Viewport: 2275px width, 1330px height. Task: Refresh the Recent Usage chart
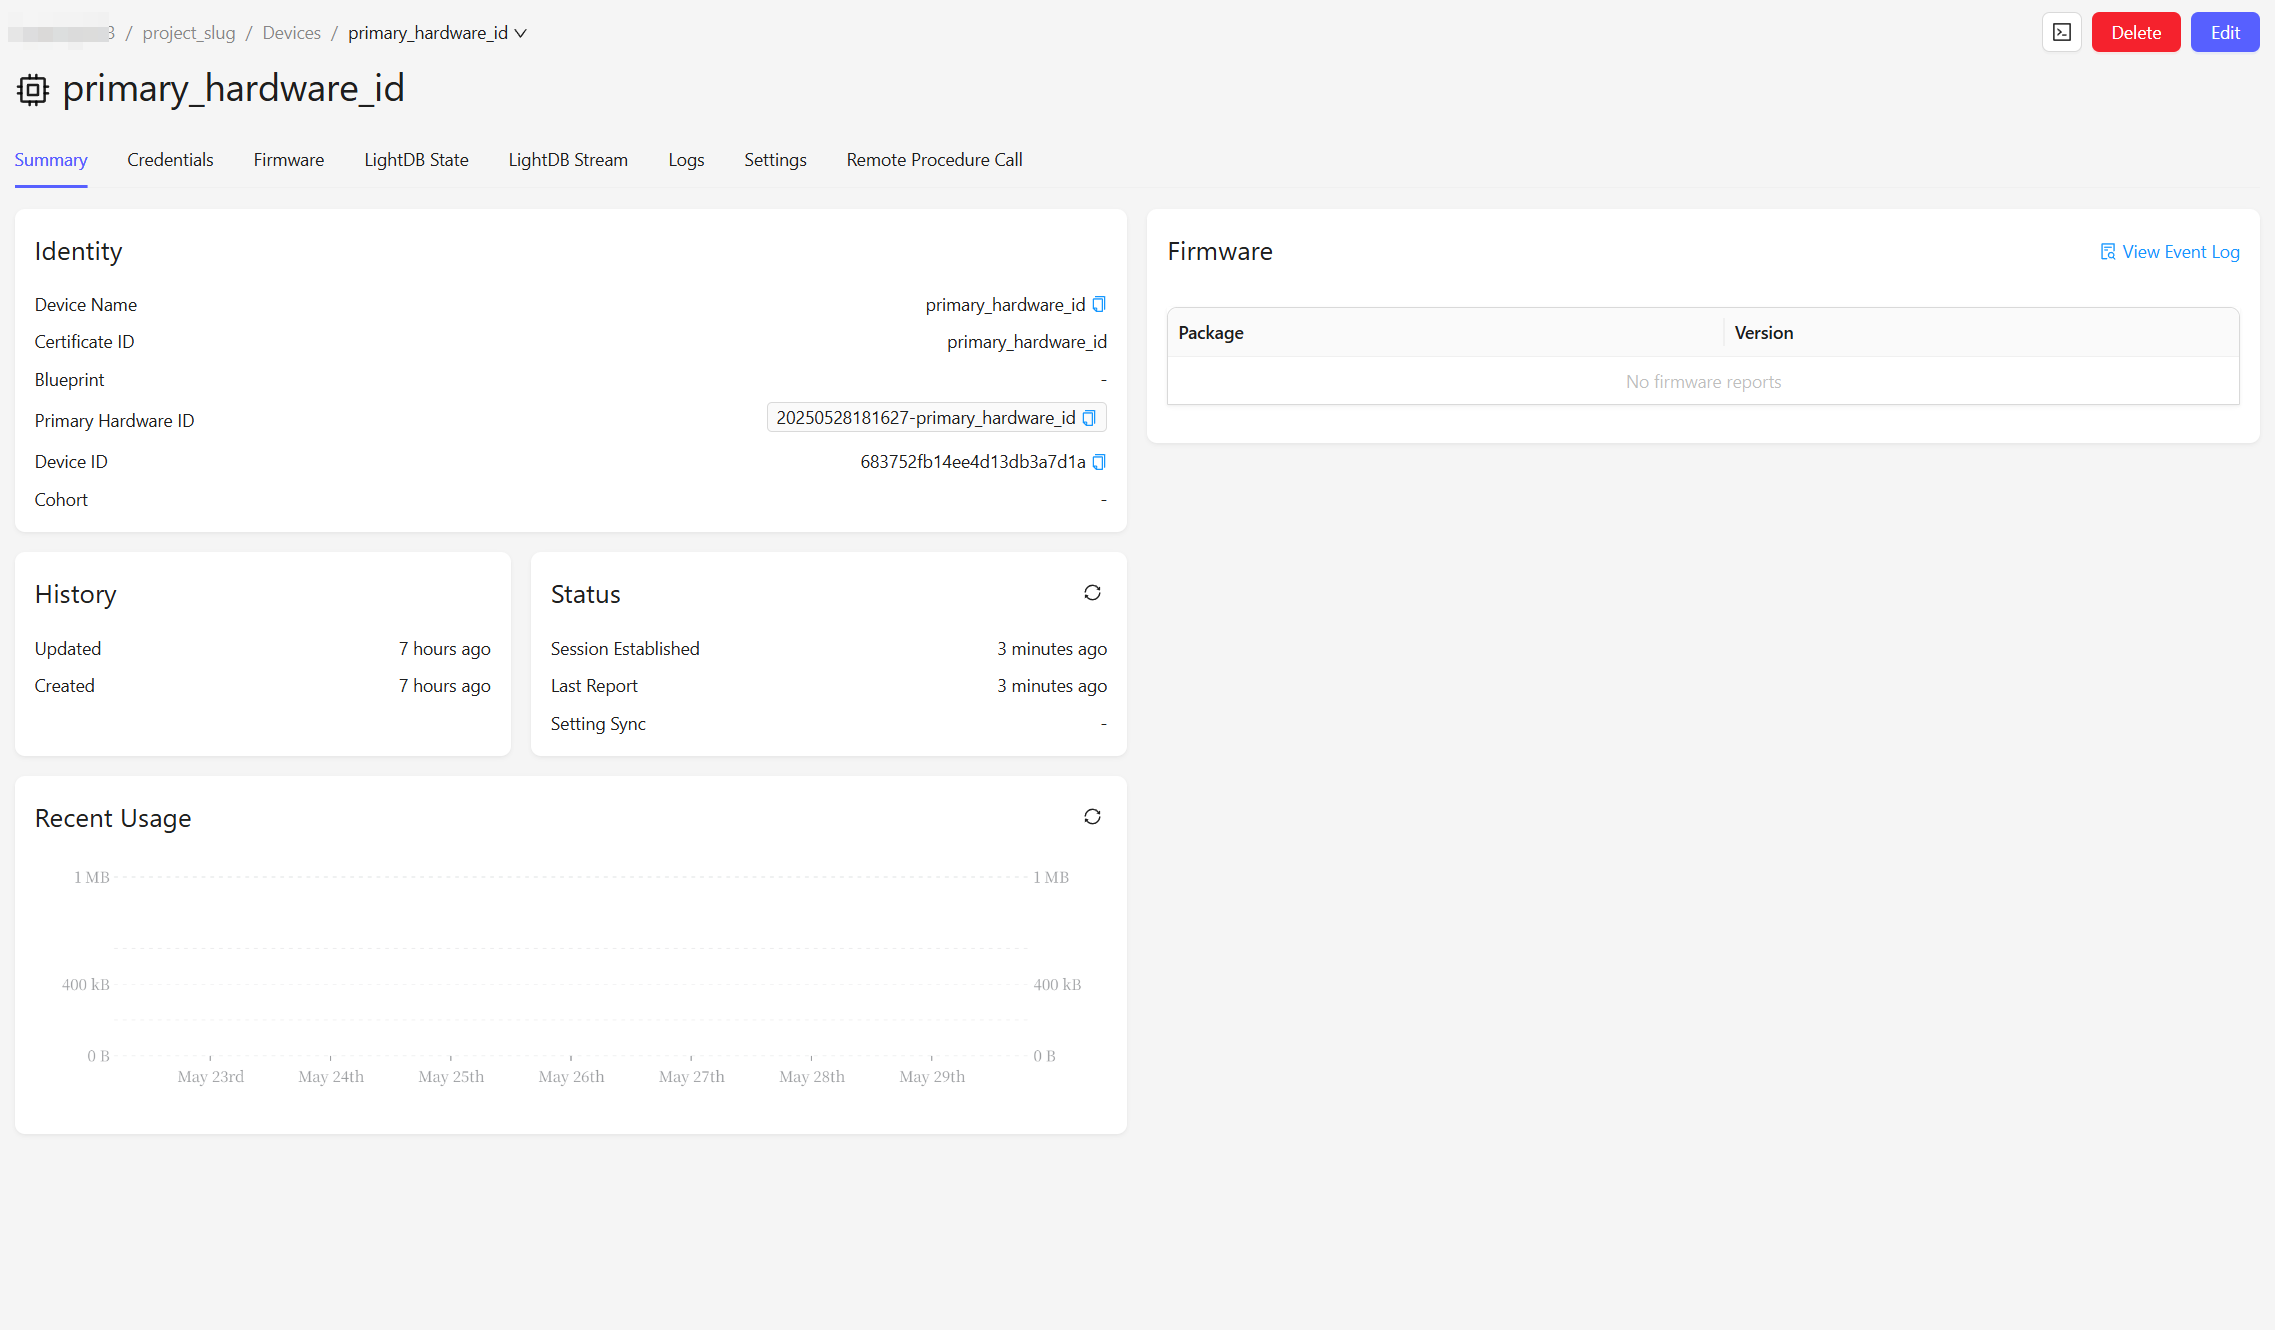[1092, 817]
